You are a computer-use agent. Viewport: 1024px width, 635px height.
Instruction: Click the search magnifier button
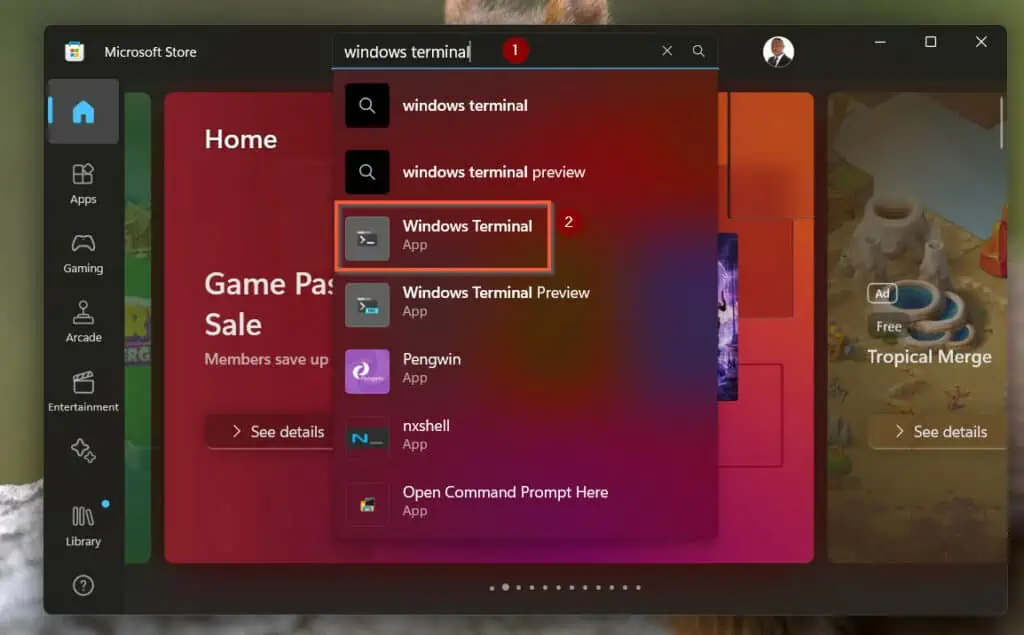pyautogui.click(x=698, y=51)
